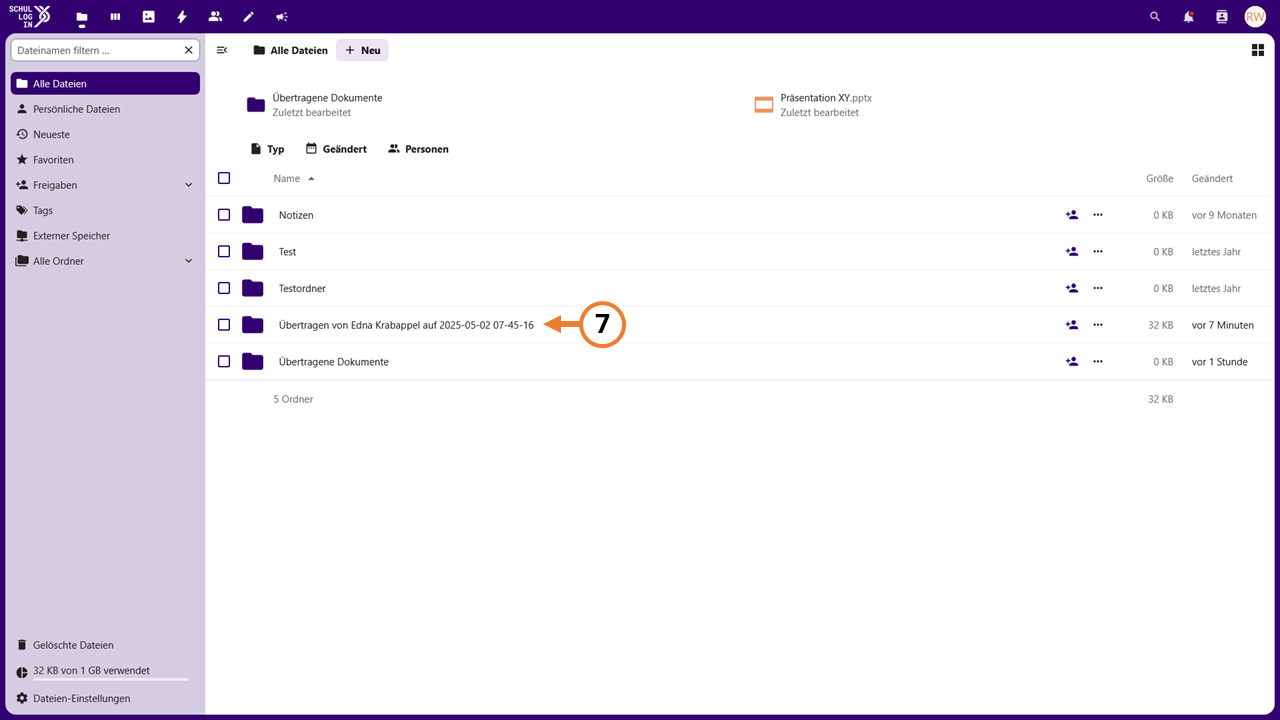Expand the Freigaben sidebar section
Screen dimensions: 1280x720
(x=189, y=185)
